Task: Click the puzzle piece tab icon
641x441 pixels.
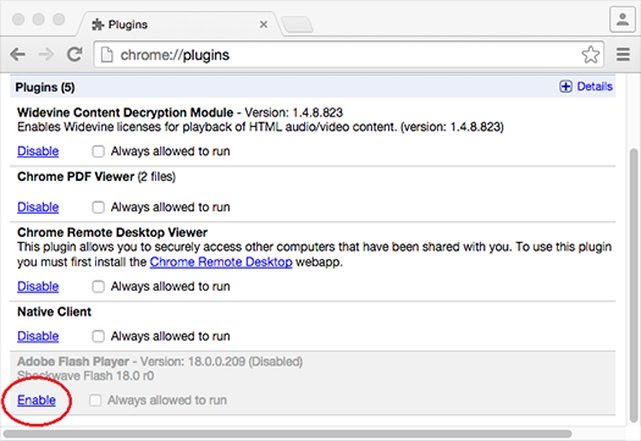Action: [x=97, y=22]
